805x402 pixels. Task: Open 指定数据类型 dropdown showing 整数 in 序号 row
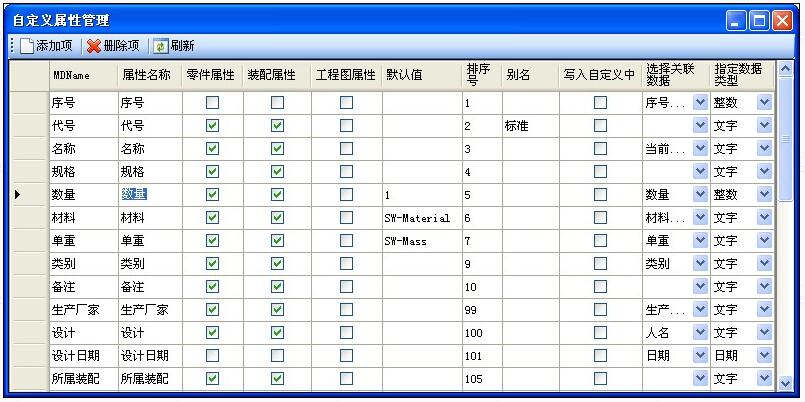[x=764, y=103]
